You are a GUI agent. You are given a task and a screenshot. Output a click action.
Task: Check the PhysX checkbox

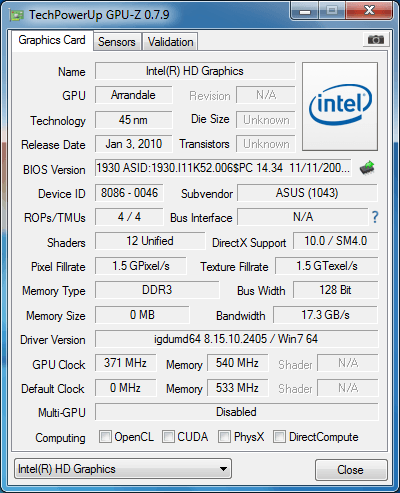(224, 437)
